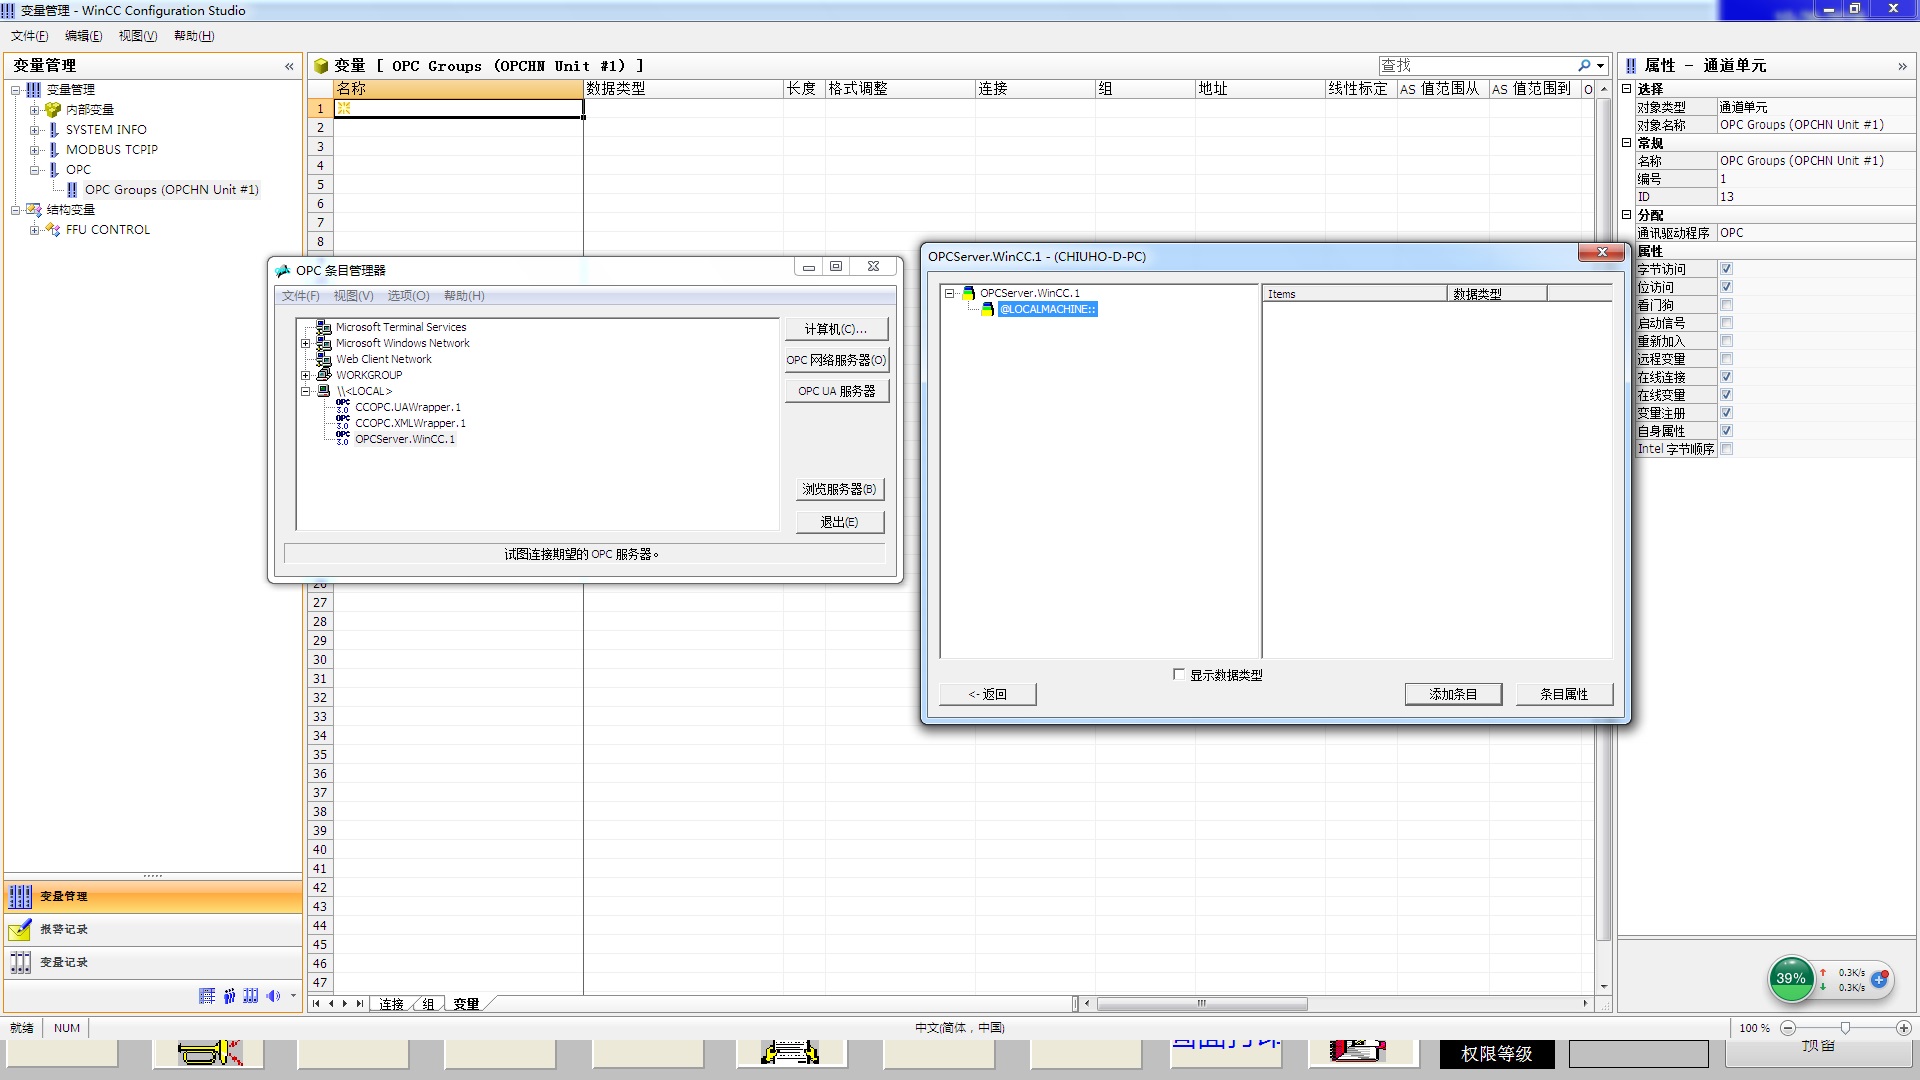Expand the MODBUS TCPIP tree node
This screenshot has width=1920, height=1080.
pos(34,150)
